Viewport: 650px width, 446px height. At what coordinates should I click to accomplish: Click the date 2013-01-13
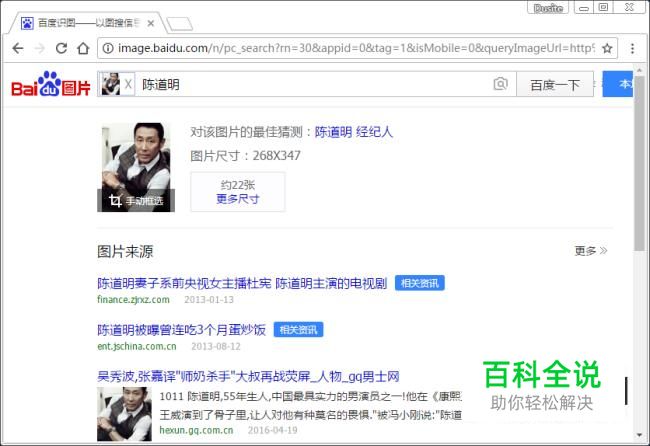point(209,300)
